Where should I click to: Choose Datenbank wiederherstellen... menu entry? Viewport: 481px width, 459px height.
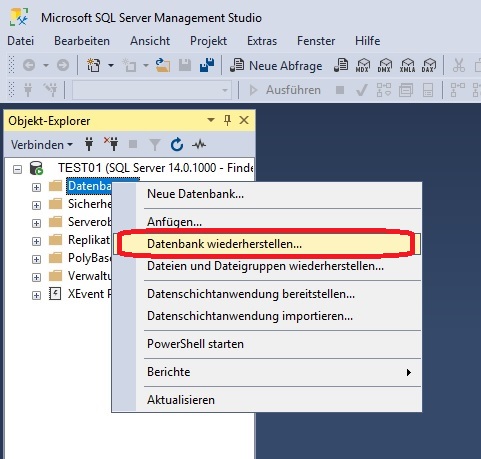[267, 244]
